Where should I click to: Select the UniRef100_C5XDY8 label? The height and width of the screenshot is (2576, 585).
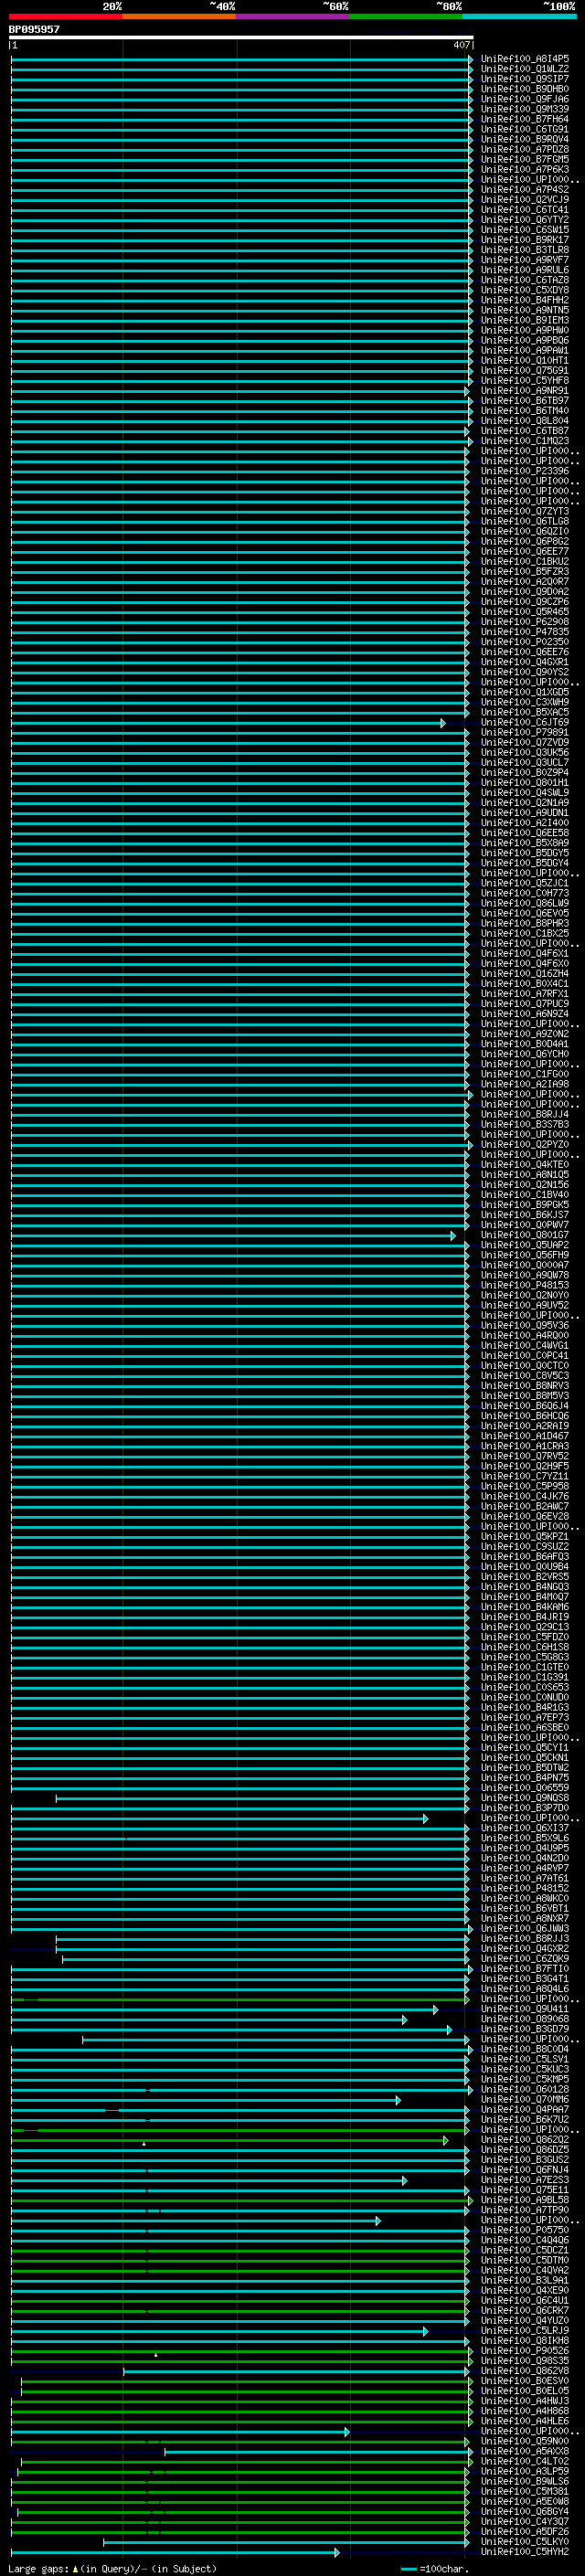[x=525, y=290]
